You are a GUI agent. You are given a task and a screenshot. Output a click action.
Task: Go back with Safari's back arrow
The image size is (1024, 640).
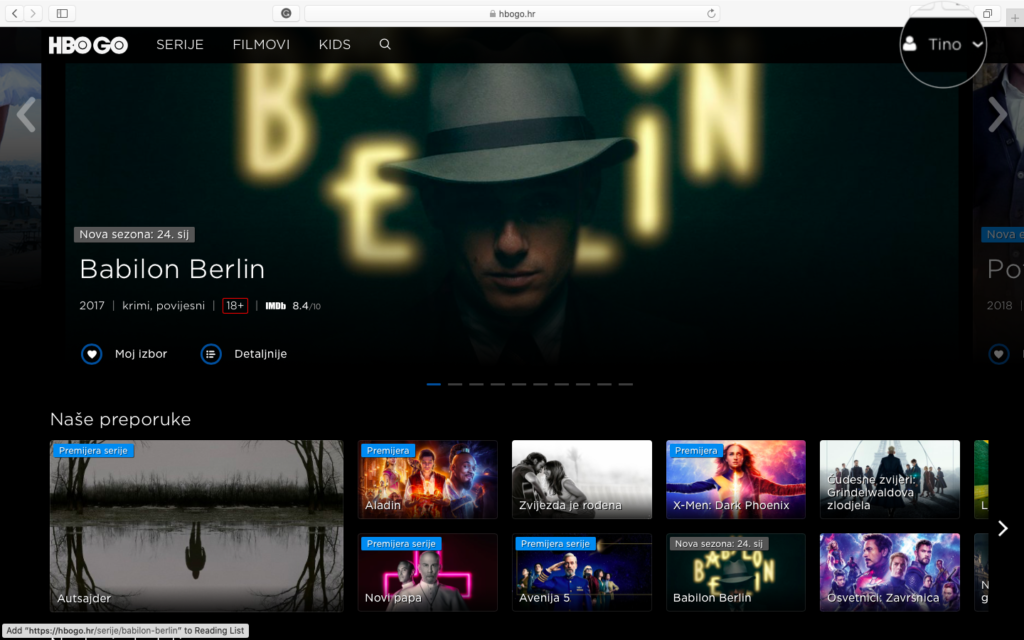click(15, 13)
